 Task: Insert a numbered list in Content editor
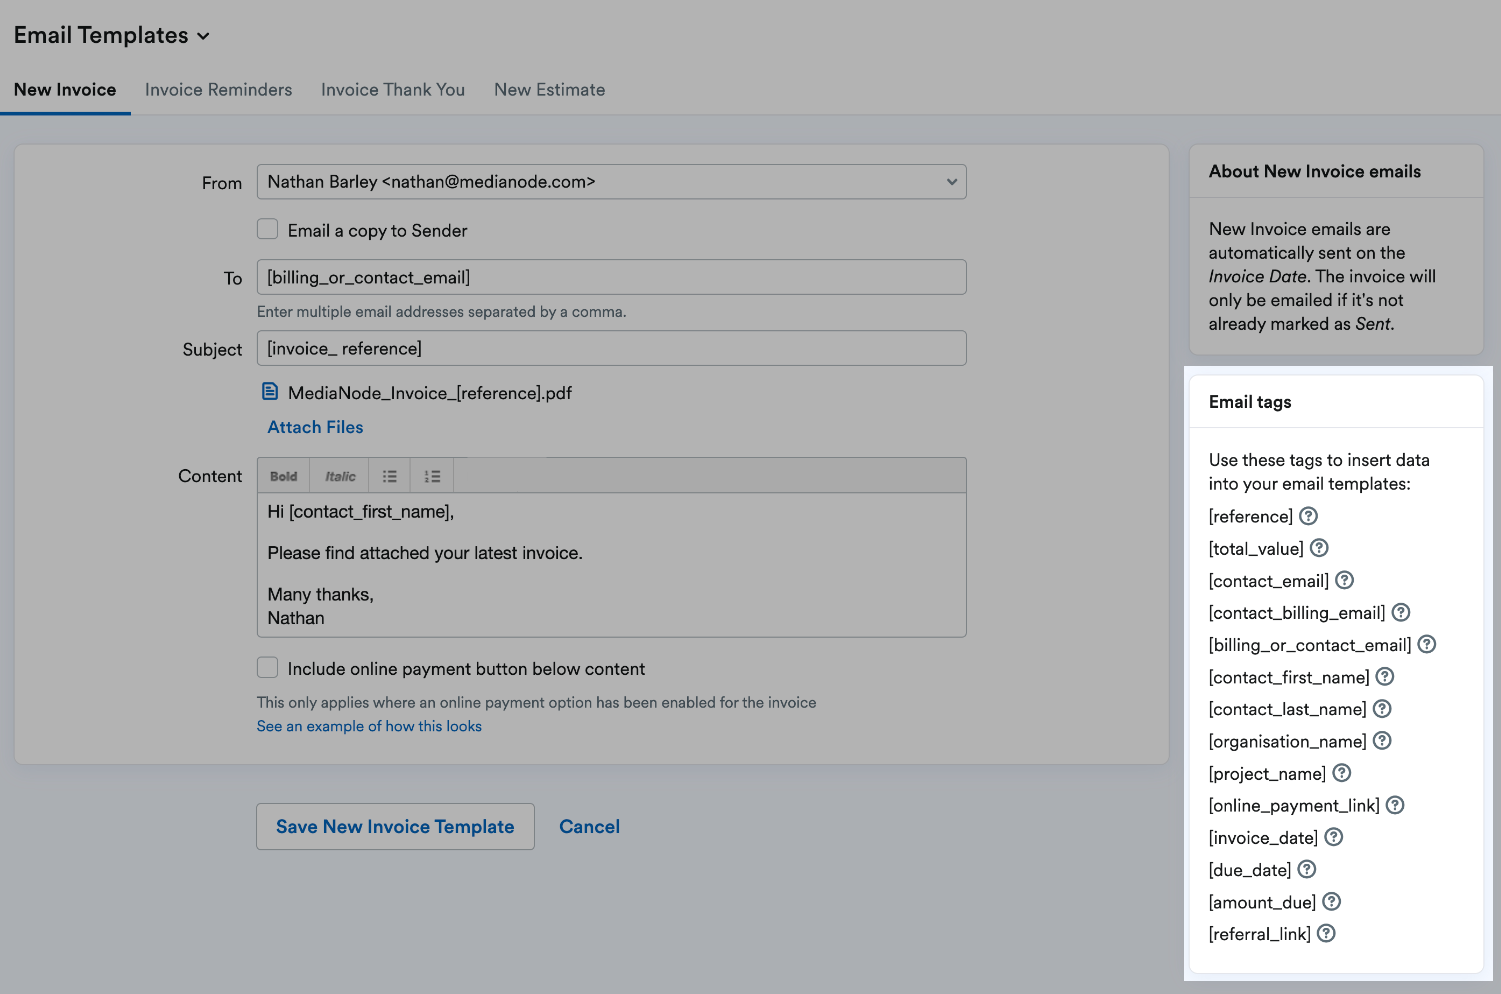432,476
